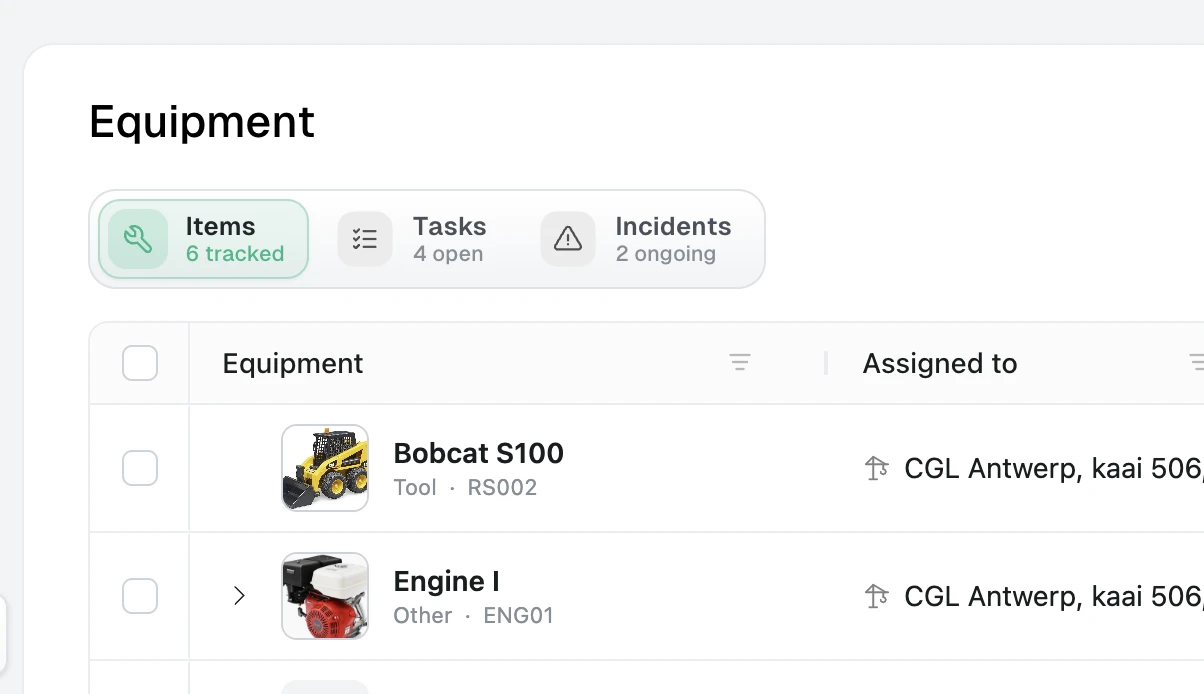This screenshot has width=1204, height=694.
Task: Open the Items tab wrench icon
Action: click(x=138, y=239)
